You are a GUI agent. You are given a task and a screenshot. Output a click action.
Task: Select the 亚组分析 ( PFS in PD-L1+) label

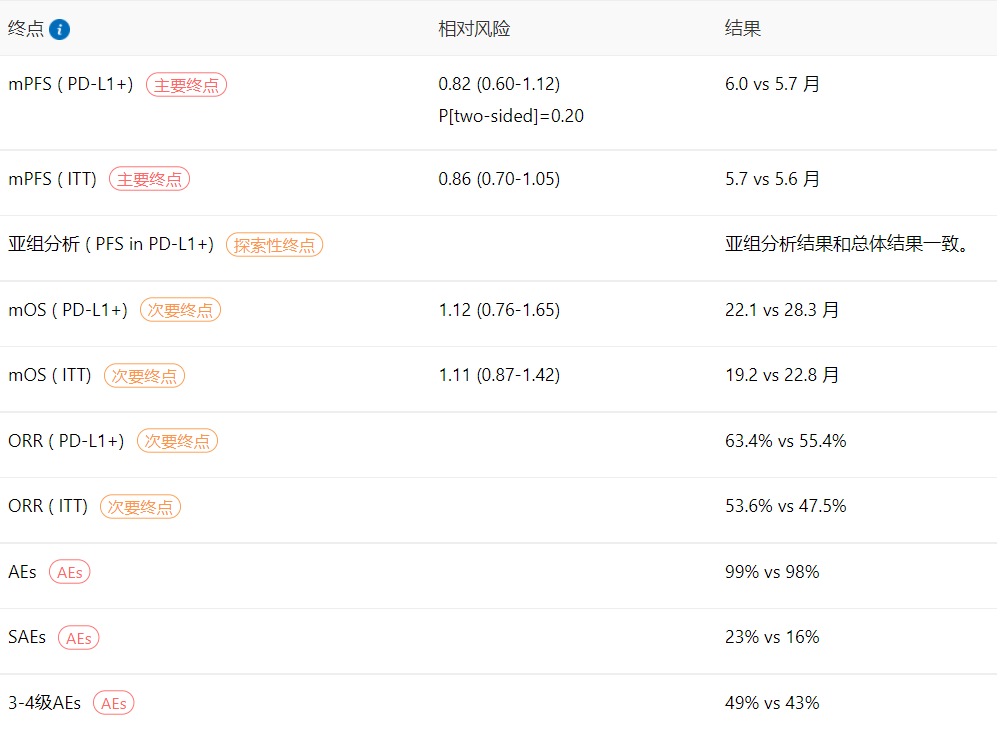tap(111, 244)
